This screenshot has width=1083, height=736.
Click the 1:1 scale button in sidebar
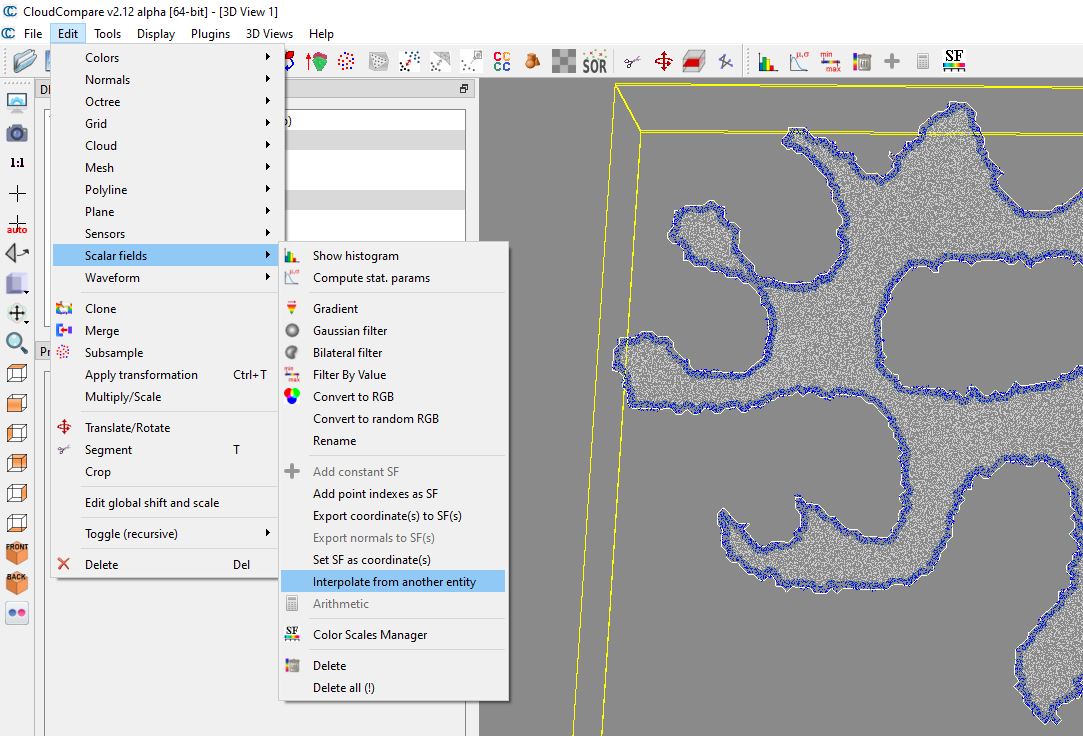pos(17,163)
